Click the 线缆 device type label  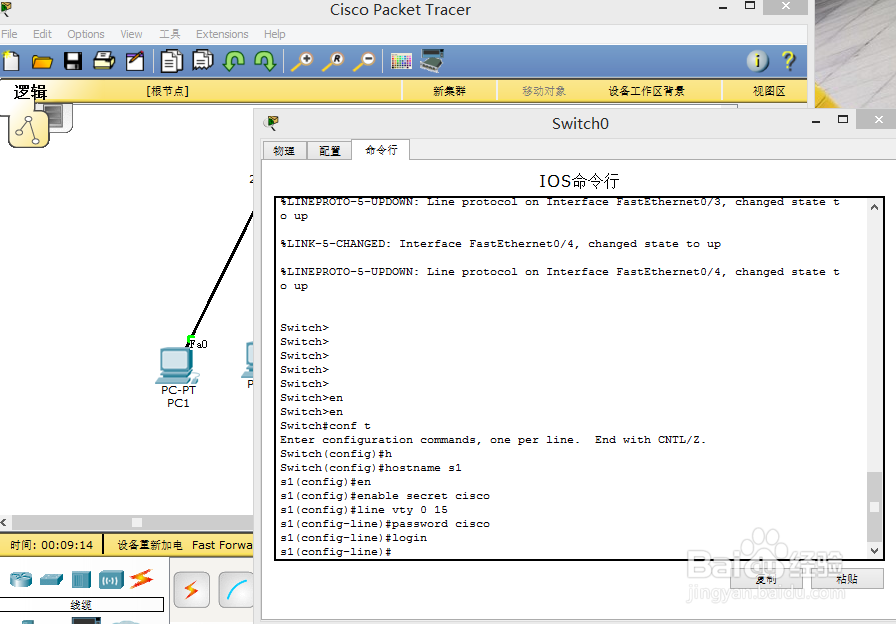pyautogui.click(x=81, y=605)
